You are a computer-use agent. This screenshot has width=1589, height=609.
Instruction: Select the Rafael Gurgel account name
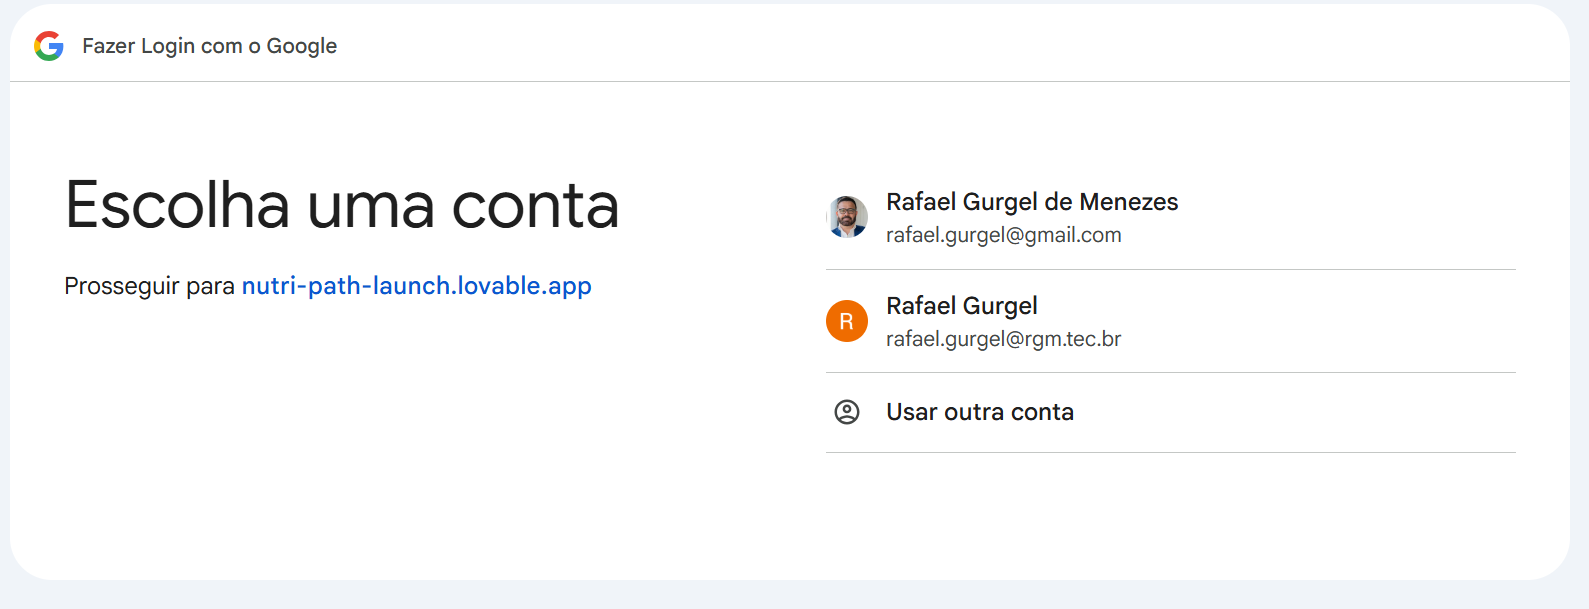coord(961,306)
